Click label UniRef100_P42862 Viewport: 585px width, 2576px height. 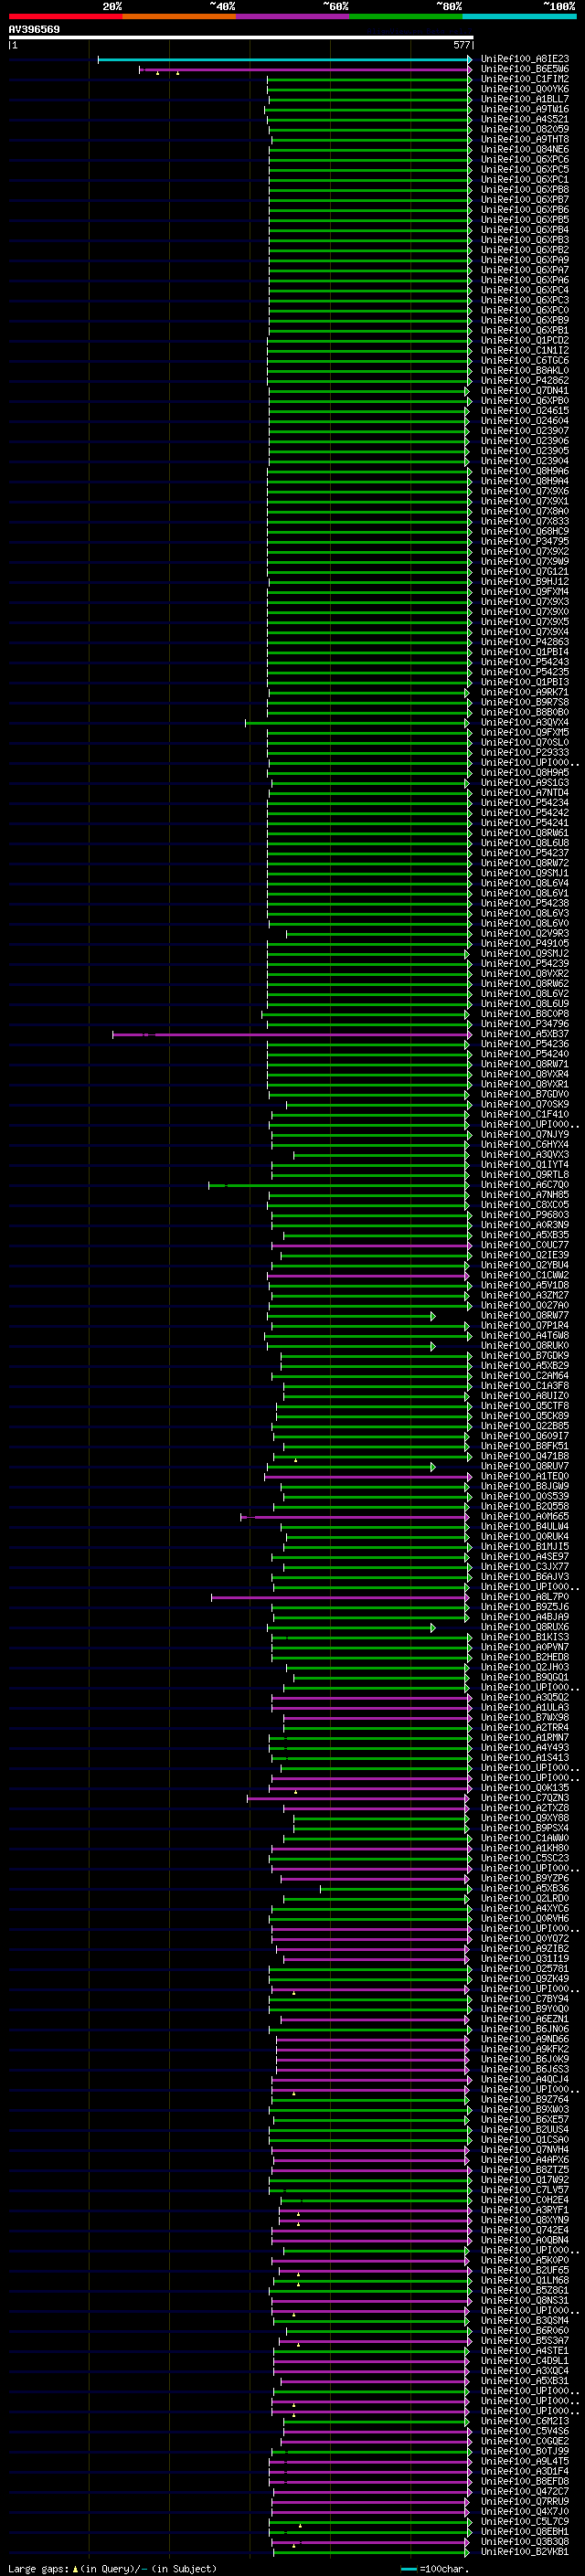pos(525,381)
